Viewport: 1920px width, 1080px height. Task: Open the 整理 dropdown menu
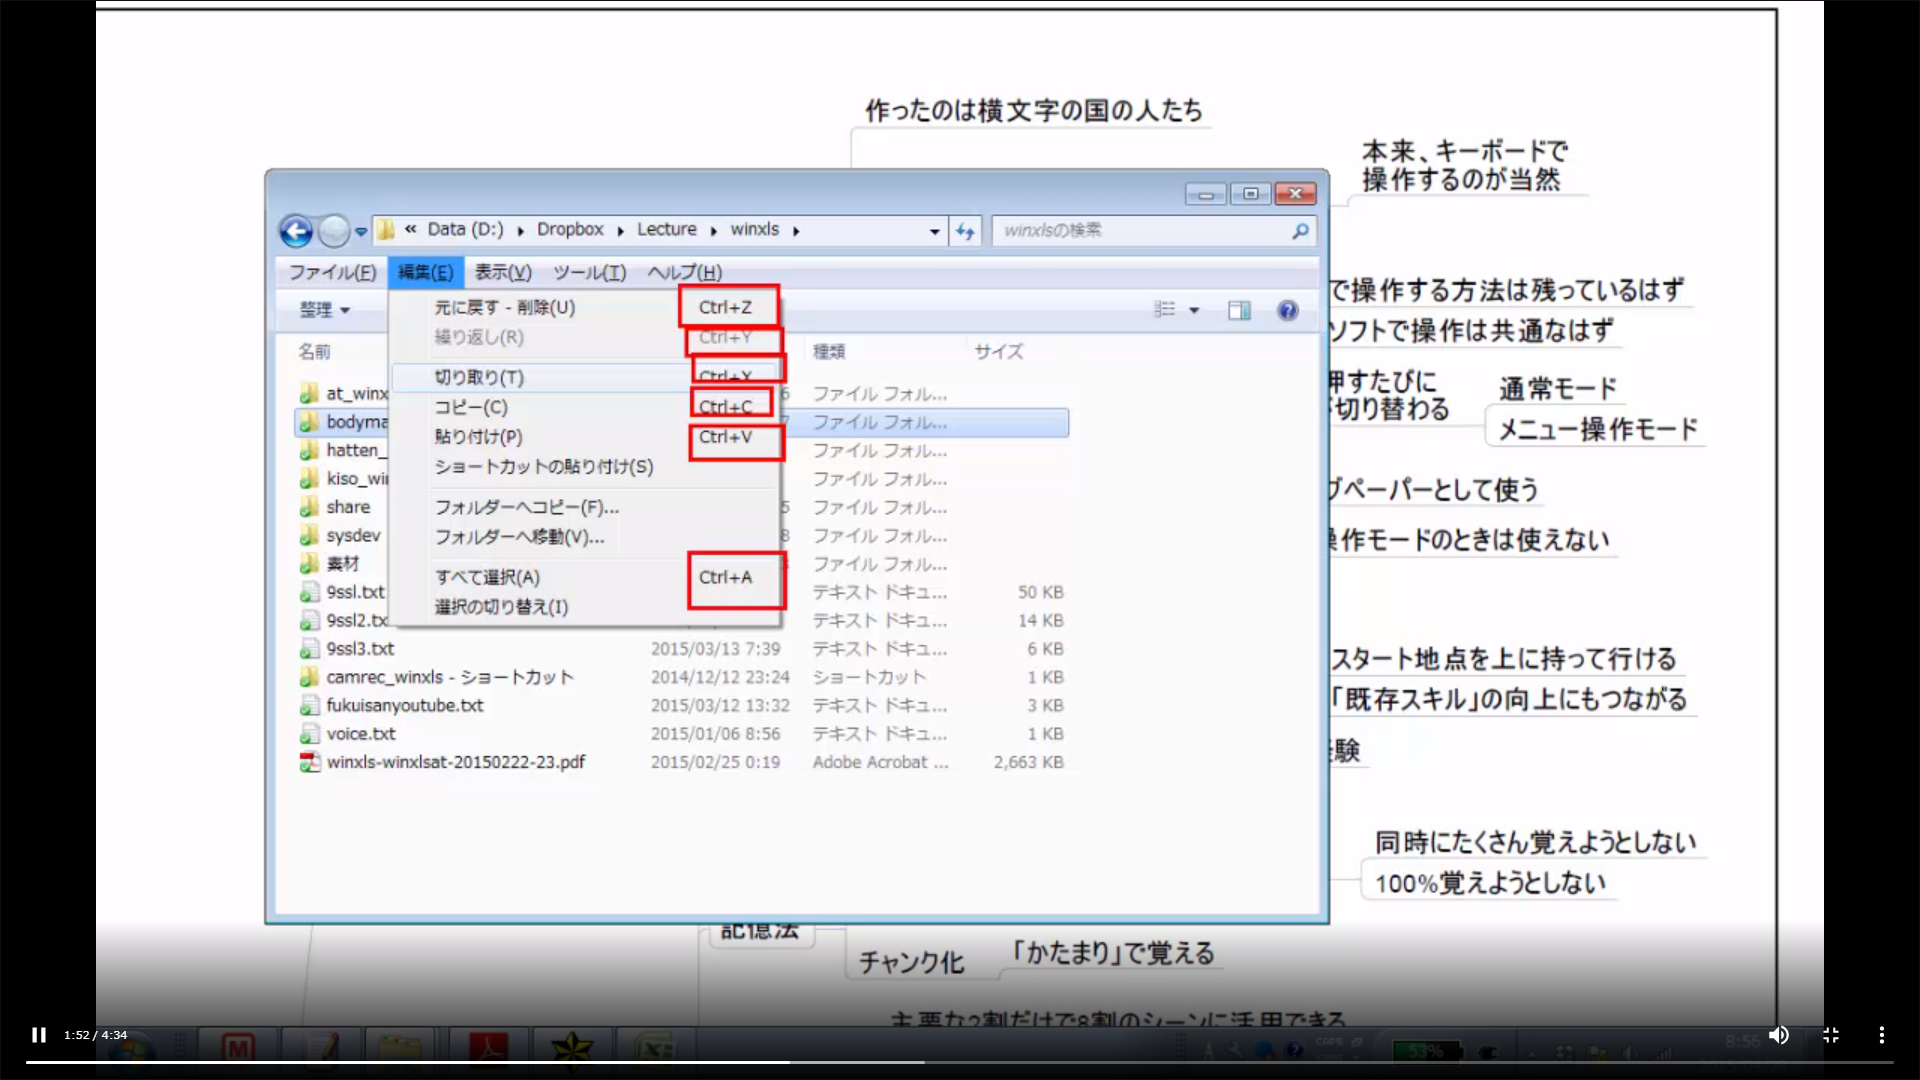(324, 310)
